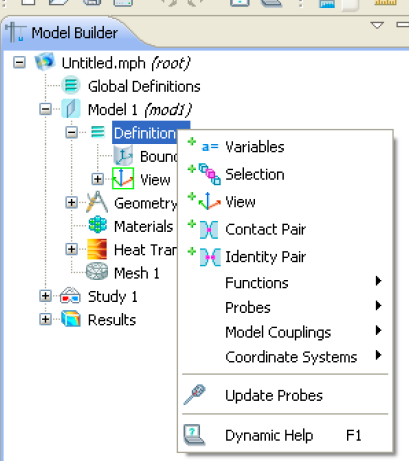
Task: Expand the Study 1 node
Action: [45, 296]
